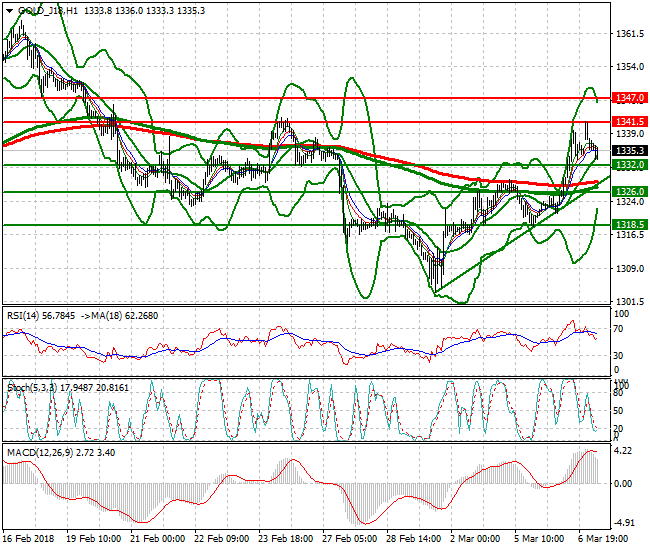Click the black 1335.3 current price label
This screenshot has height=550, width=650.
630,150
